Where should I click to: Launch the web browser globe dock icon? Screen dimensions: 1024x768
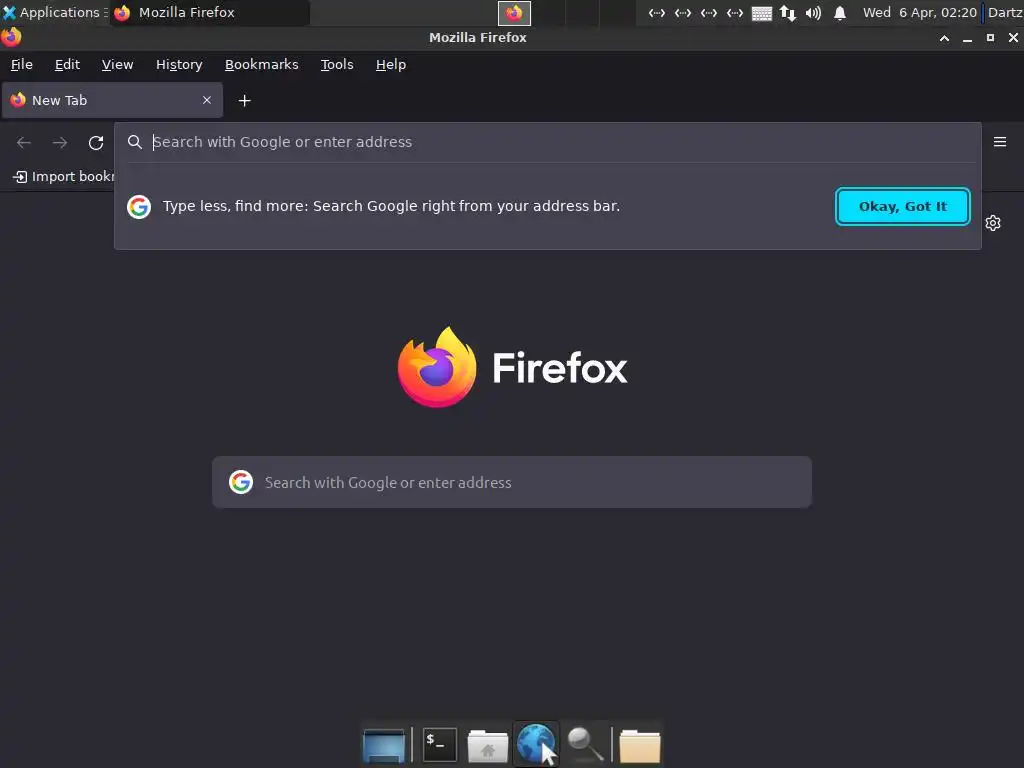(x=536, y=744)
